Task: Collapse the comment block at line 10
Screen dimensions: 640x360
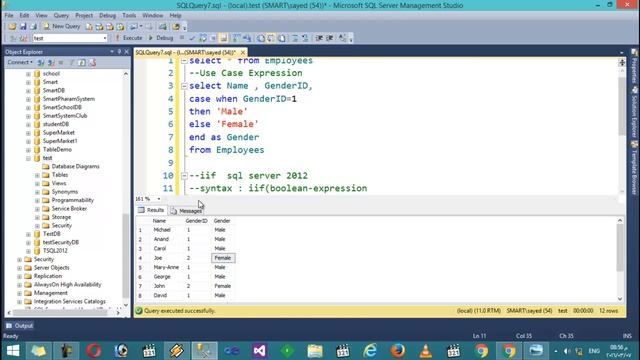Action: point(184,176)
